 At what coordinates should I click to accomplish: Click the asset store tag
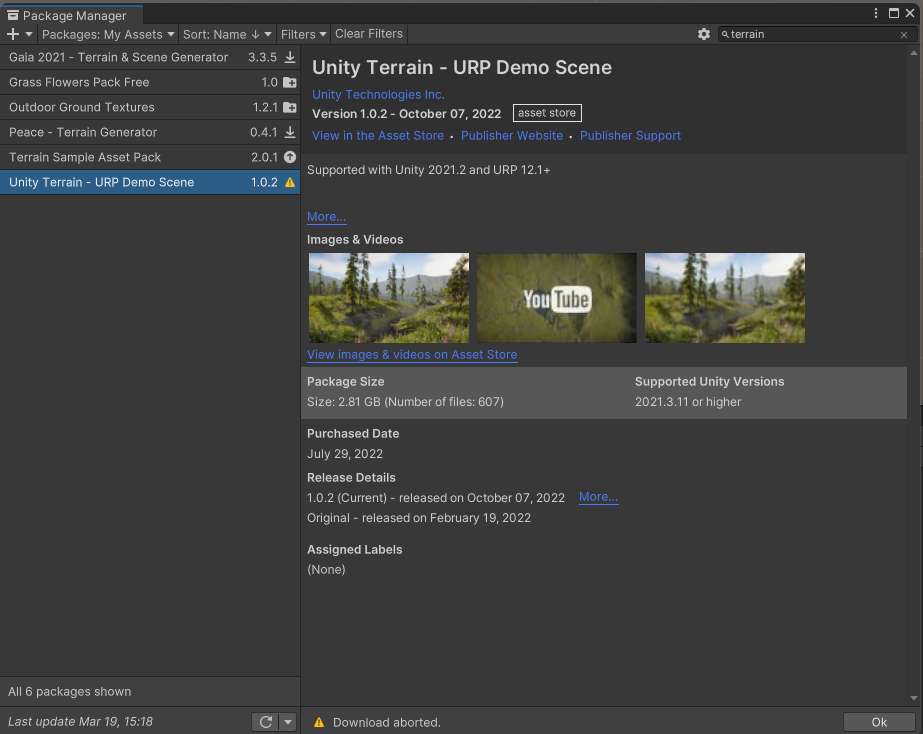(547, 113)
